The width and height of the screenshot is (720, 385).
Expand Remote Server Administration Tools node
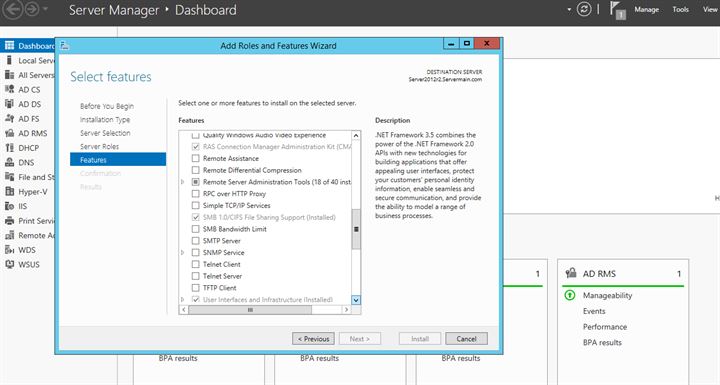click(183, 182)
